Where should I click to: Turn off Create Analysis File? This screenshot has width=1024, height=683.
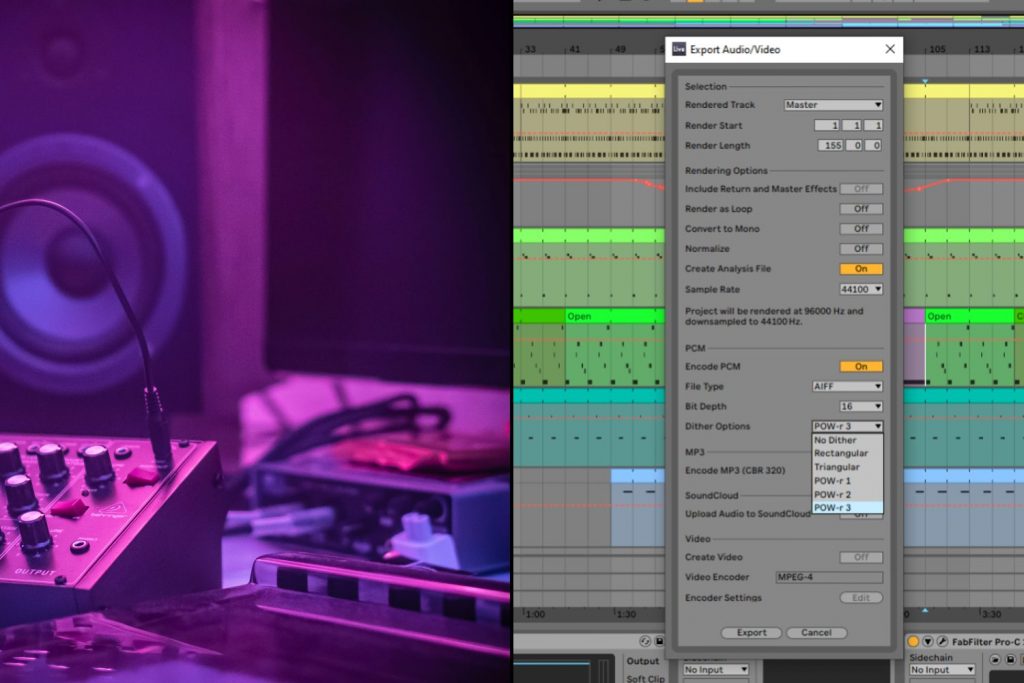click(861, 268)
